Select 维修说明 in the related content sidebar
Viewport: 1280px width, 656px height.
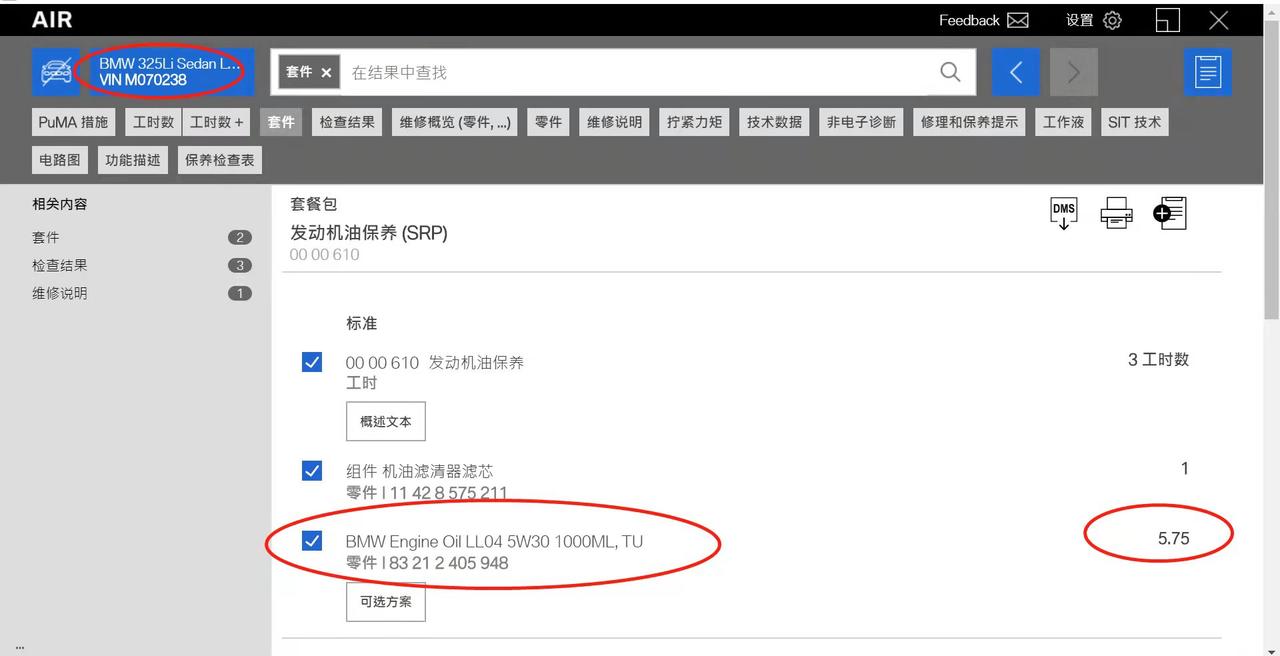coord(141,293)
